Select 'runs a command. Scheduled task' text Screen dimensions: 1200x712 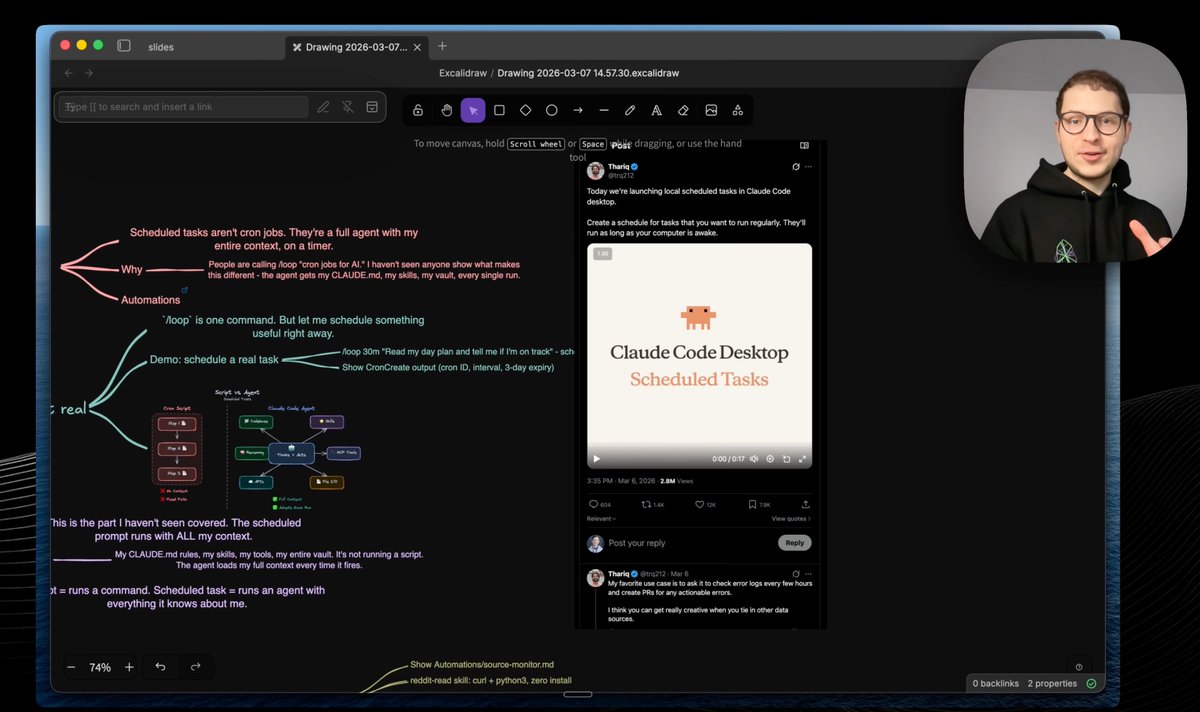point(187,597)
